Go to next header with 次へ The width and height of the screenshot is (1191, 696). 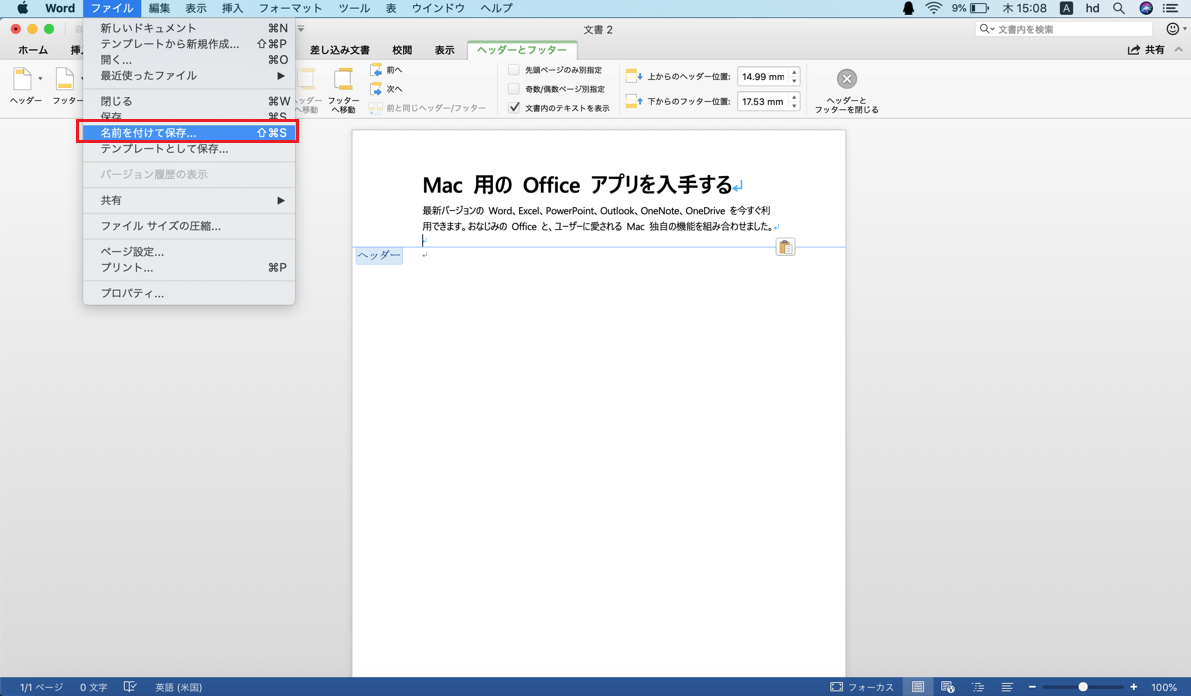pos(387,89)
